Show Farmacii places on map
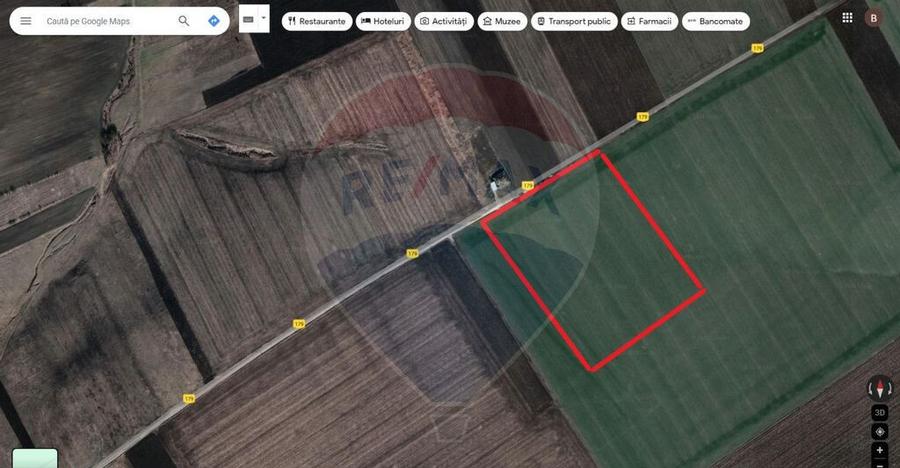Viewport: 900px width, 468px height. click(649, 21)
